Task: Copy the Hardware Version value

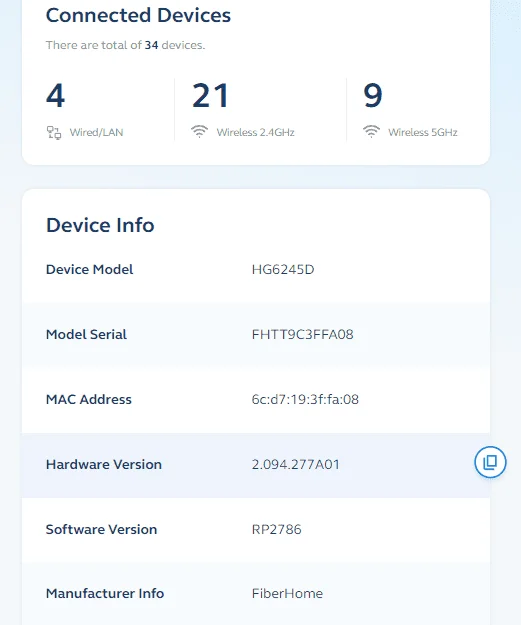Action: click(x=490, y=462)
